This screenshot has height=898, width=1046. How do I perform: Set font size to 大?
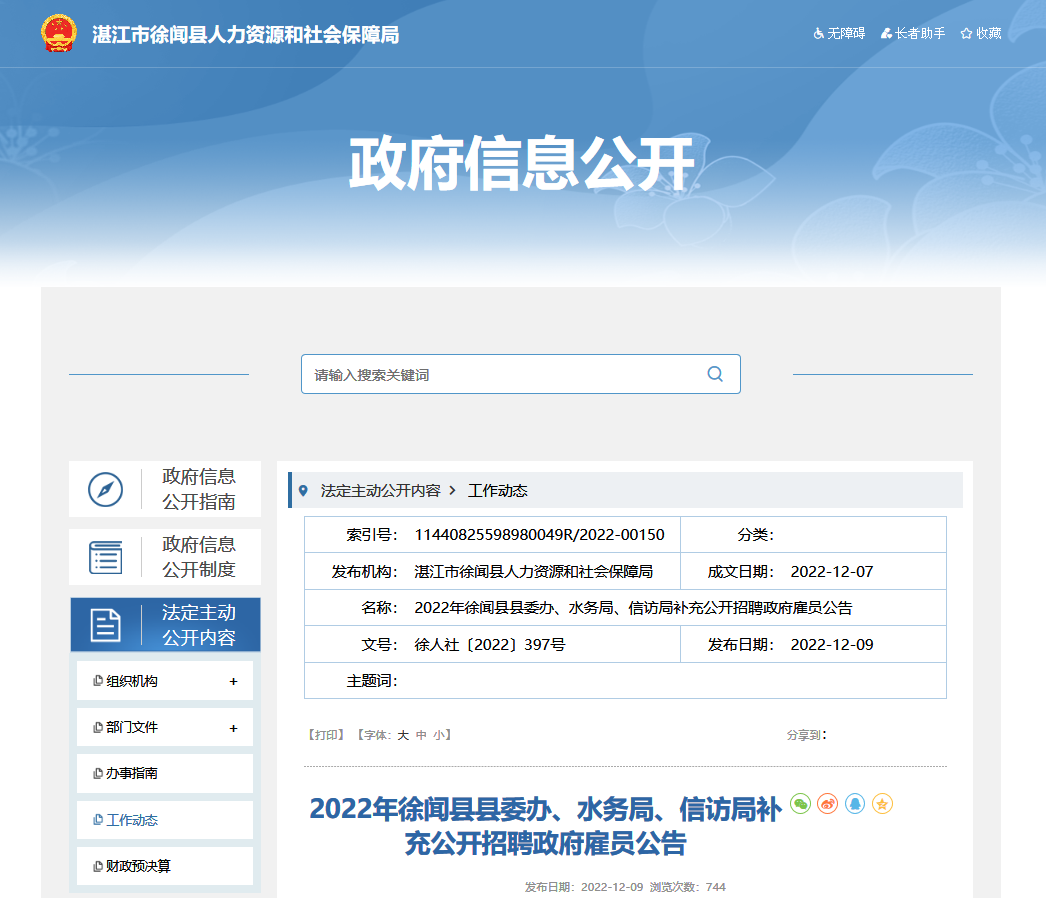[x=403, y=735]
